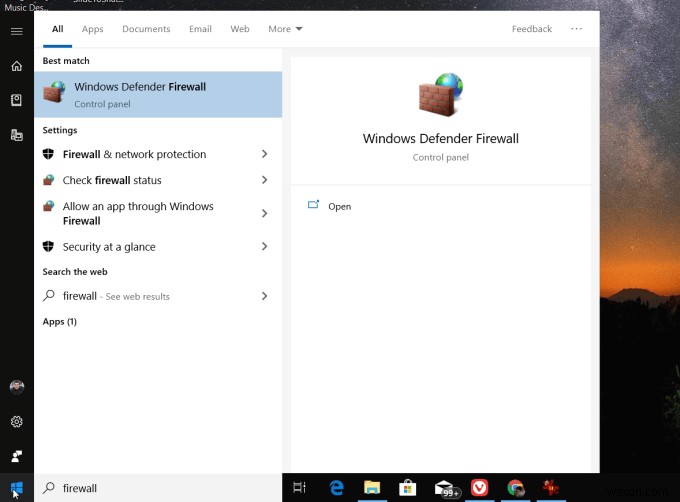Open Security at a glance setting
Screen dimensions: 680x502
(158, 246)
